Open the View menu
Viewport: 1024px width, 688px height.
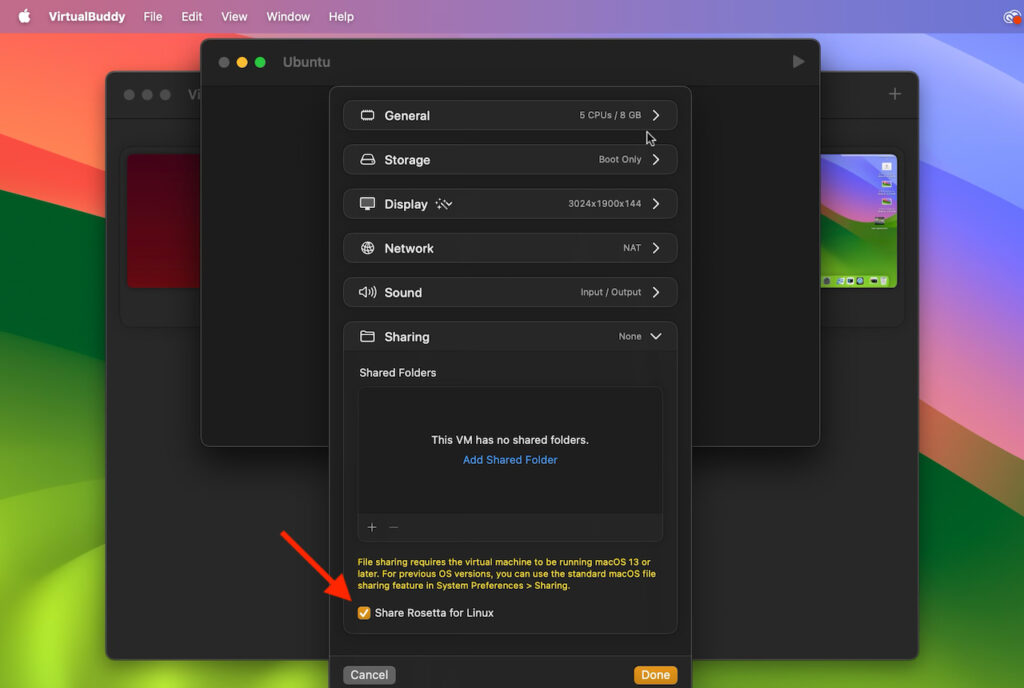coord(234,16)
